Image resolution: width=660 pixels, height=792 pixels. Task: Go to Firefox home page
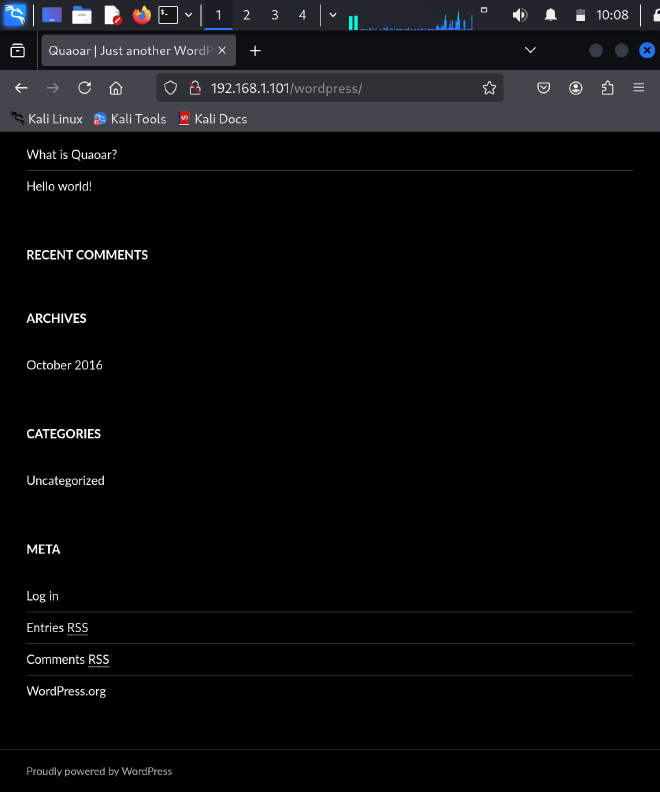pos(116,88)
